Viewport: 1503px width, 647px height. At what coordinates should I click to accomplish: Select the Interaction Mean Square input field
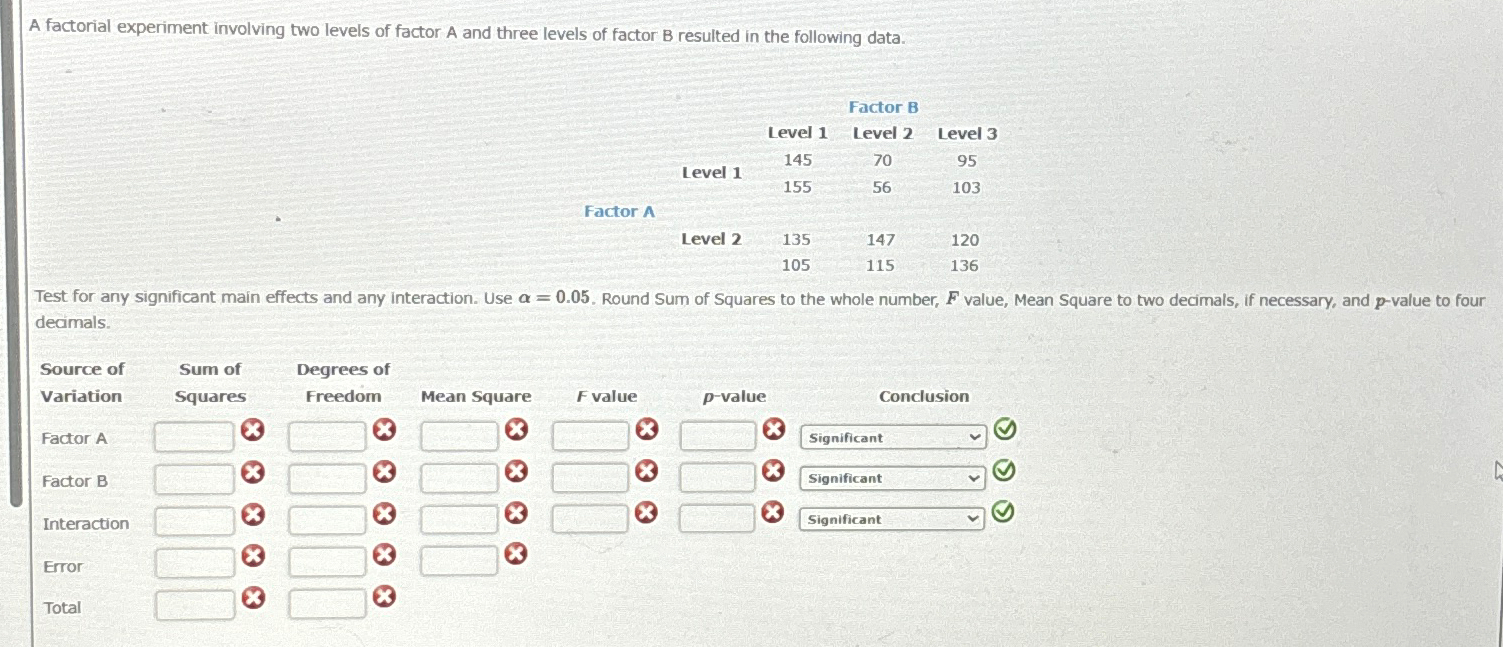(x=458, y=518)
